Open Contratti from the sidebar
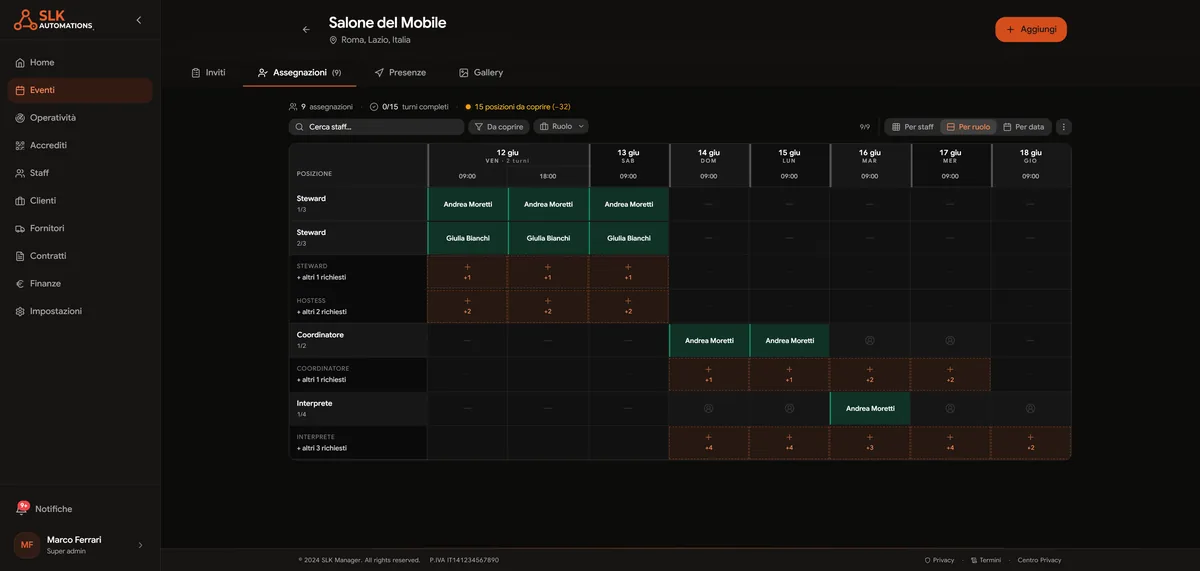The width and height of the screenshot is (1200, 571). click(80, 256)
